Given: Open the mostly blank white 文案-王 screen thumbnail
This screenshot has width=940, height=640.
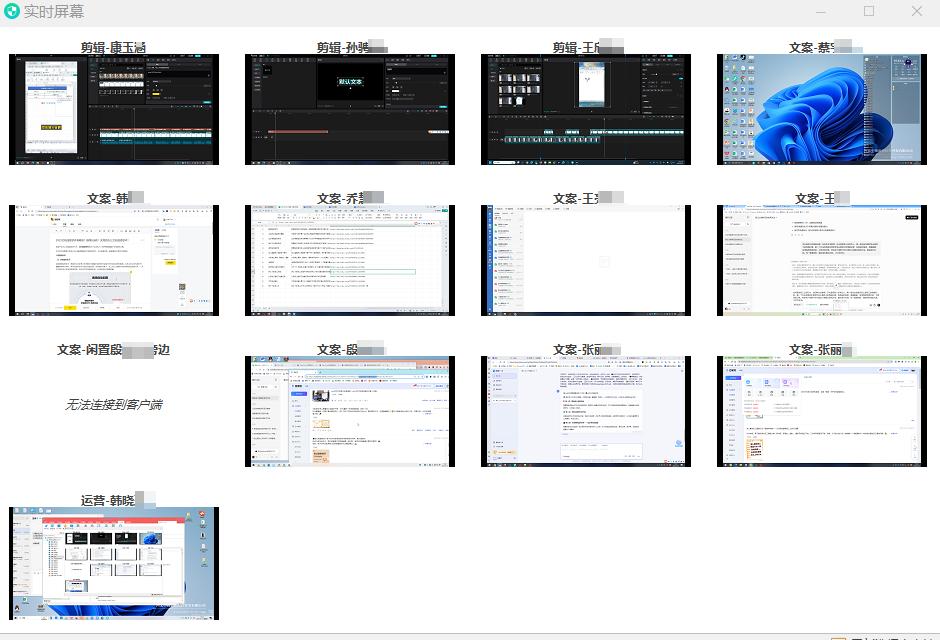Looking at the screenshot, I should pyautogui.click(x=586, y=260).
